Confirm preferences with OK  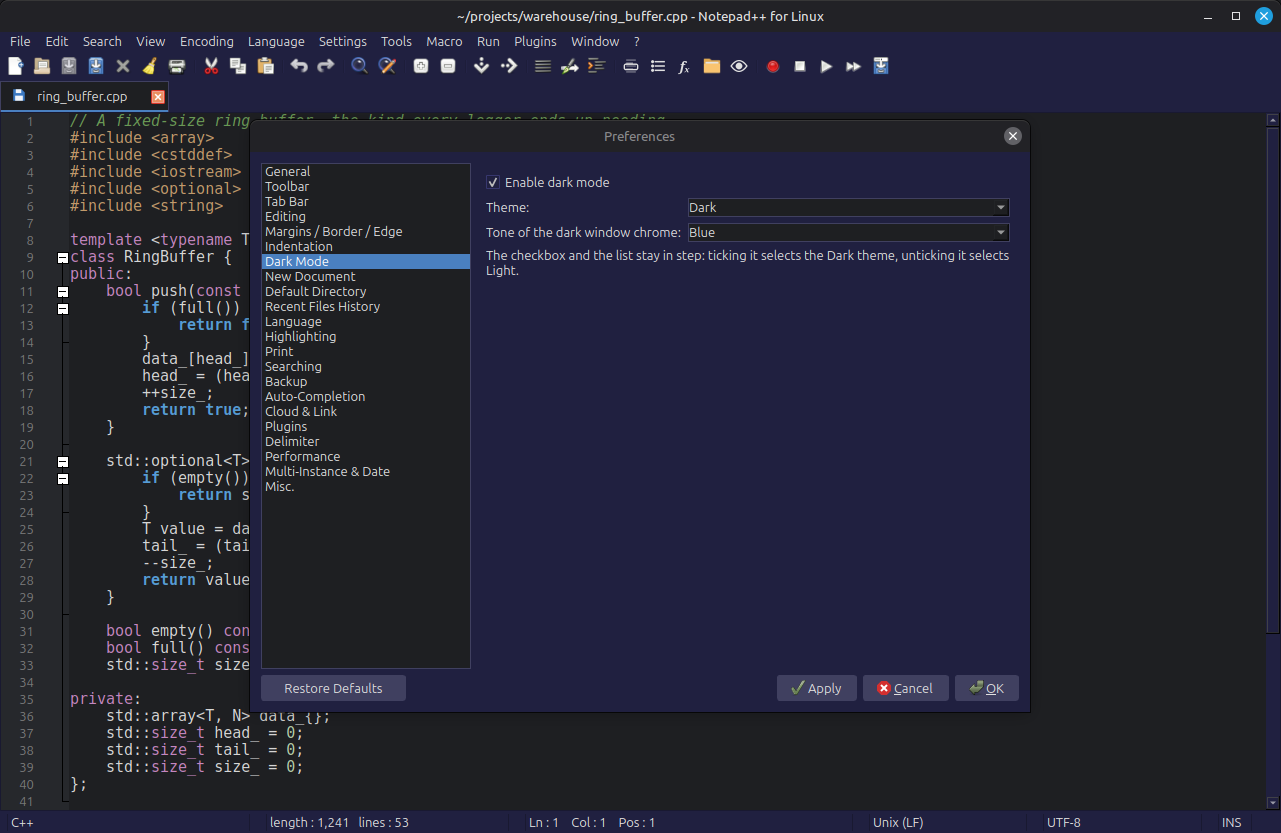coord(987,688)
